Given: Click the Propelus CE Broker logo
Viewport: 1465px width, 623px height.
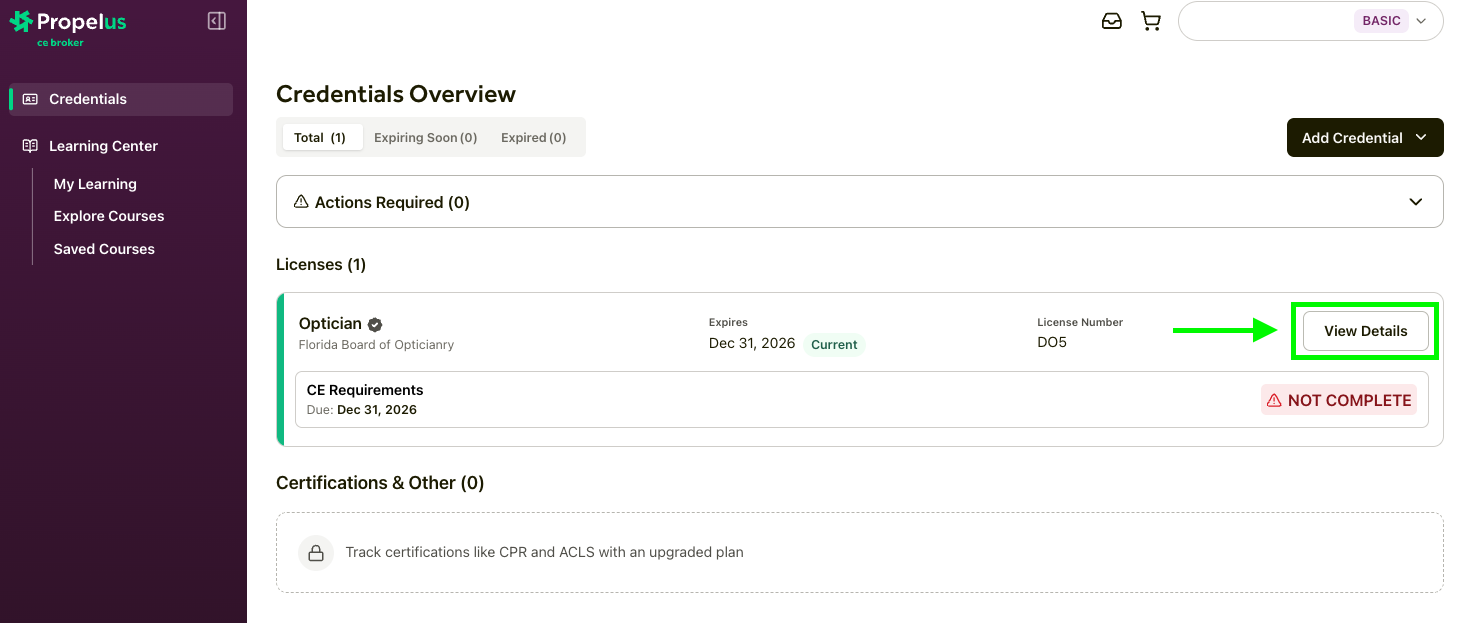Looking at the screenshot, I should [x=68, y=27].
